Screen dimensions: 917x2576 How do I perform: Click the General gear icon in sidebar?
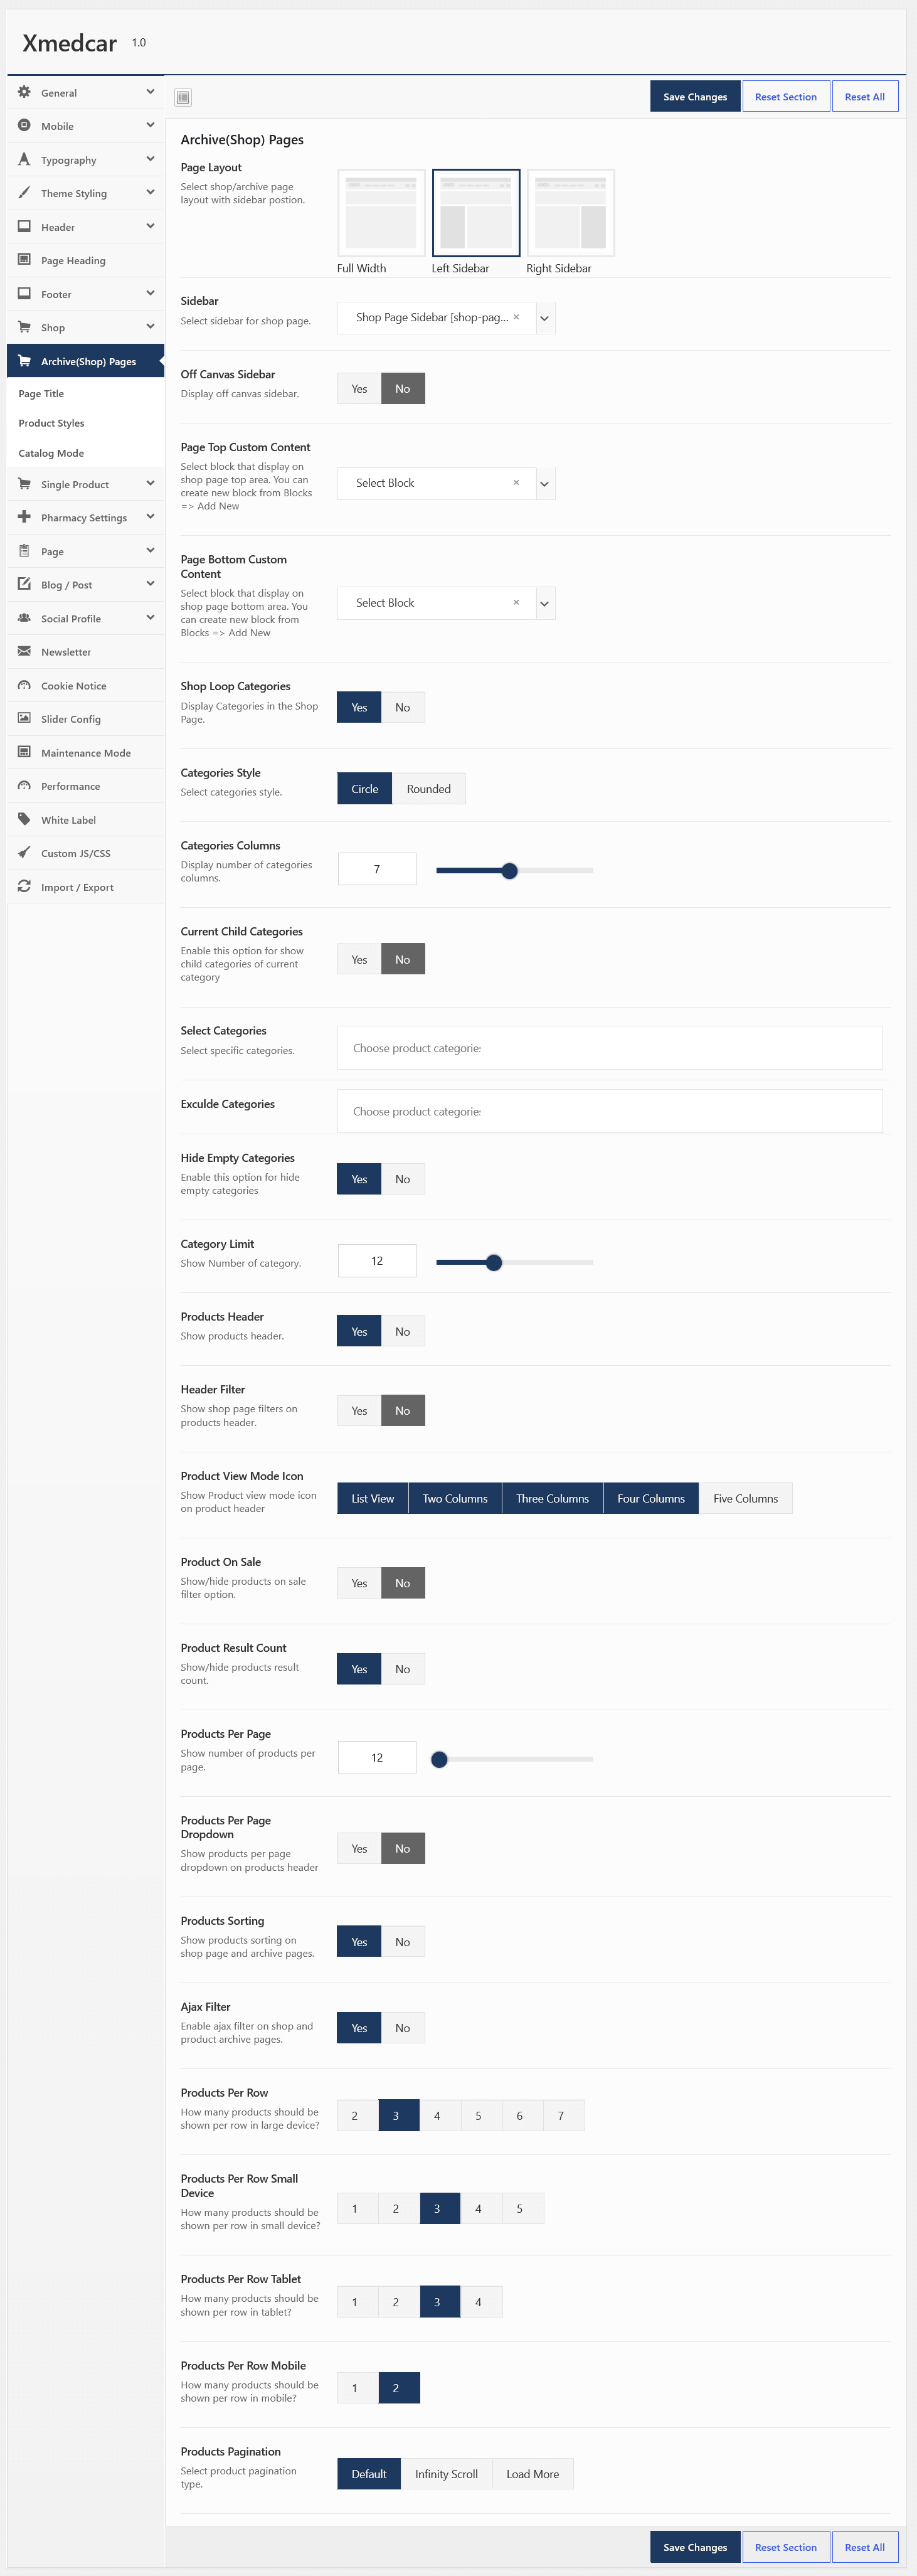point(24,92)
